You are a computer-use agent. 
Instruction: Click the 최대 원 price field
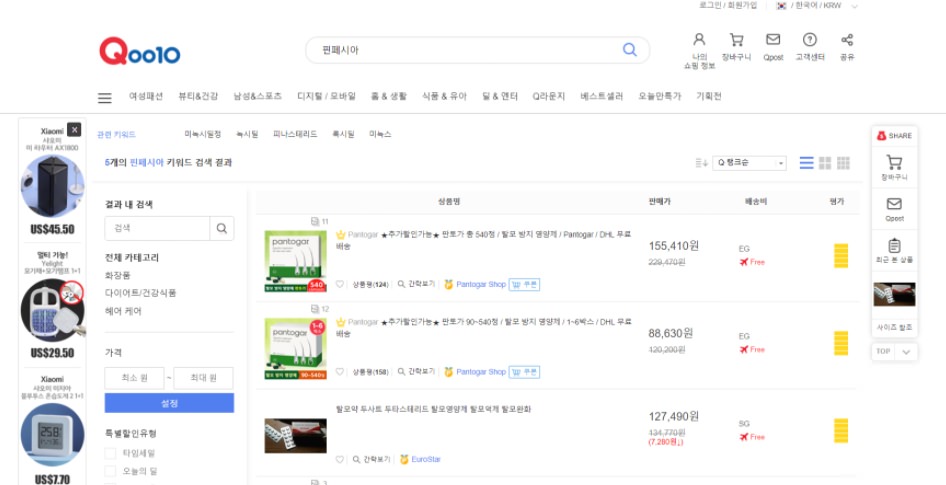203,378
